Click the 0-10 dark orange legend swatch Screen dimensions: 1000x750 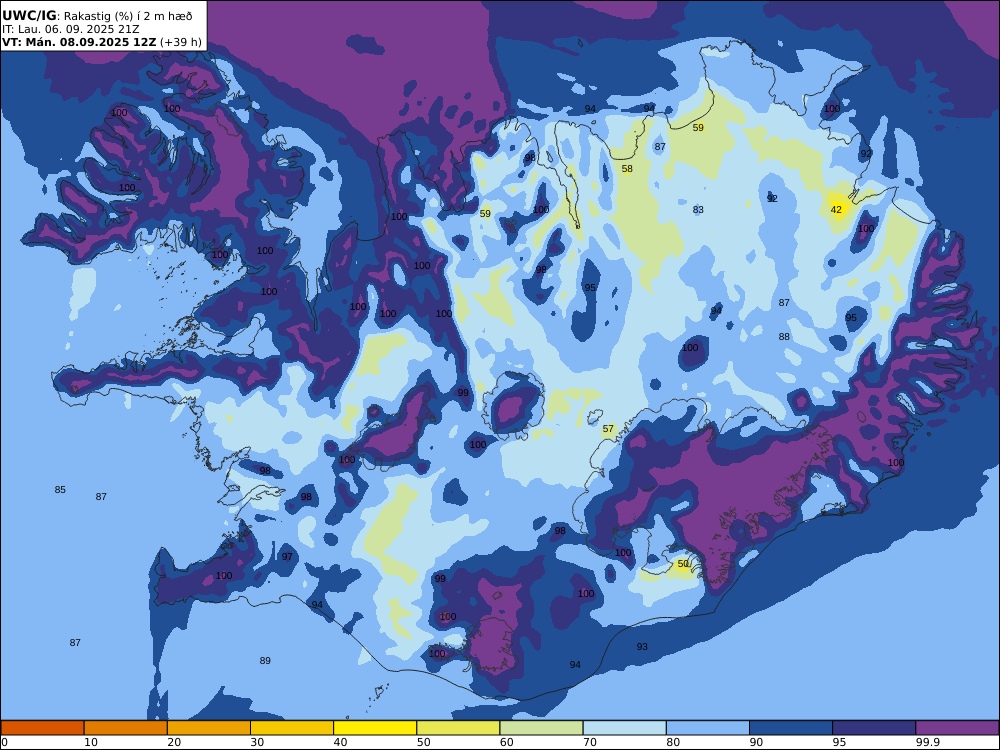43,728
